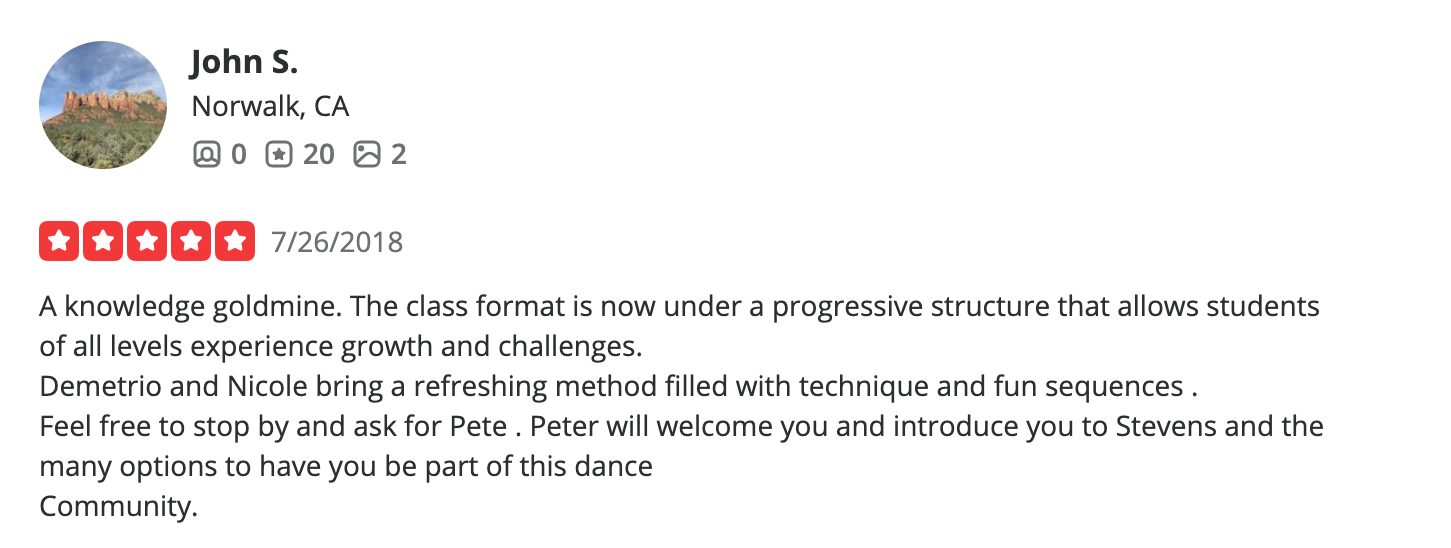Click the 'Demetrio and Nicole' sentence

(618, 386)
